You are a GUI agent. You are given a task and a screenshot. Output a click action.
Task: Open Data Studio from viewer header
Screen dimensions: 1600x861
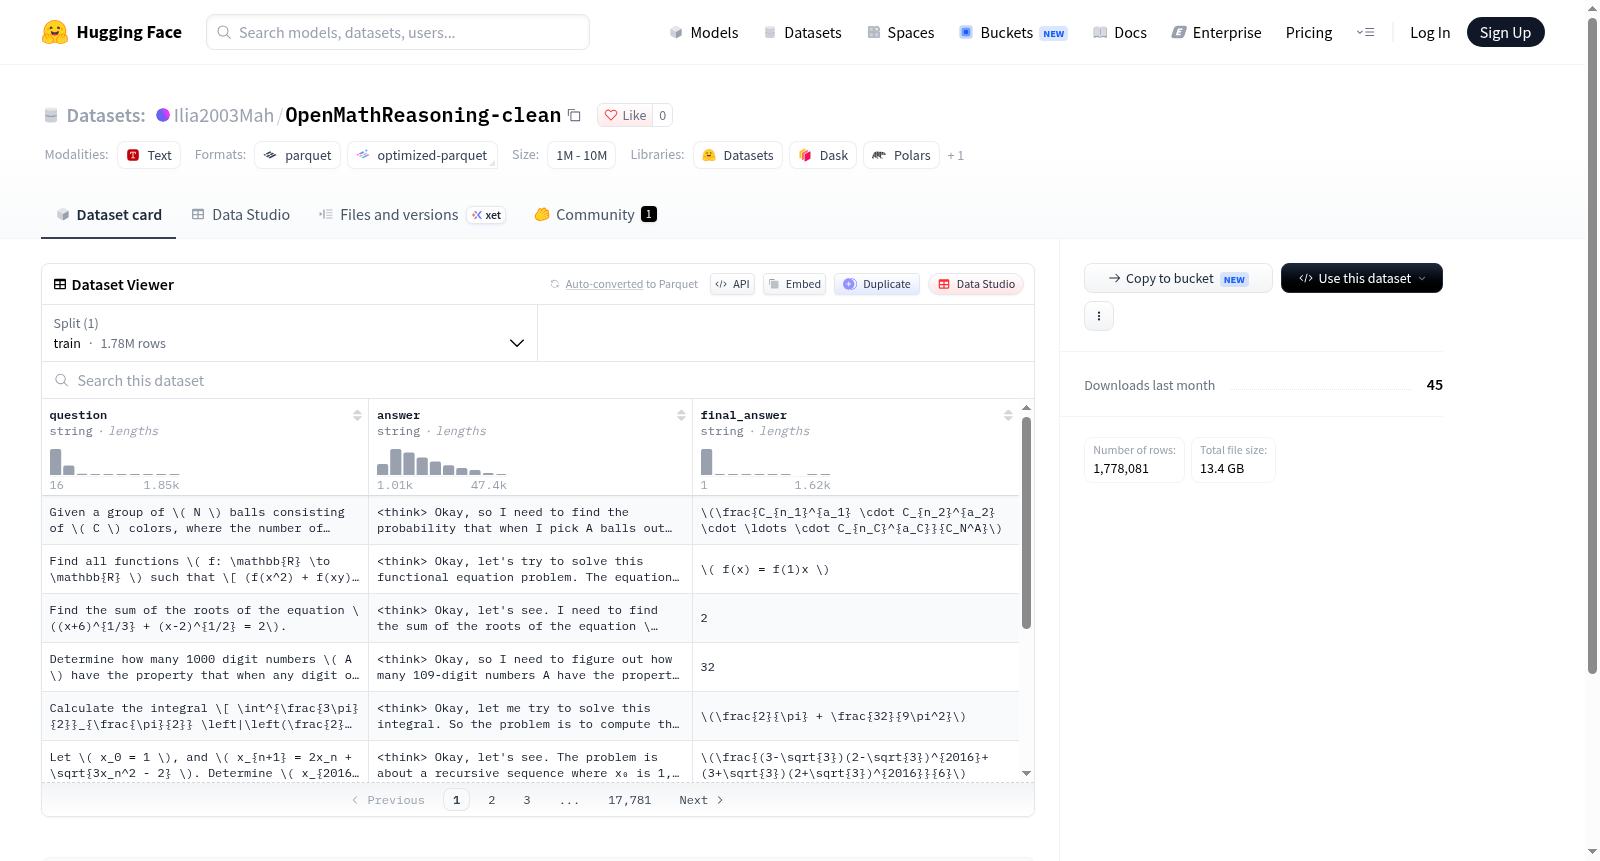(x=976, y=284)
